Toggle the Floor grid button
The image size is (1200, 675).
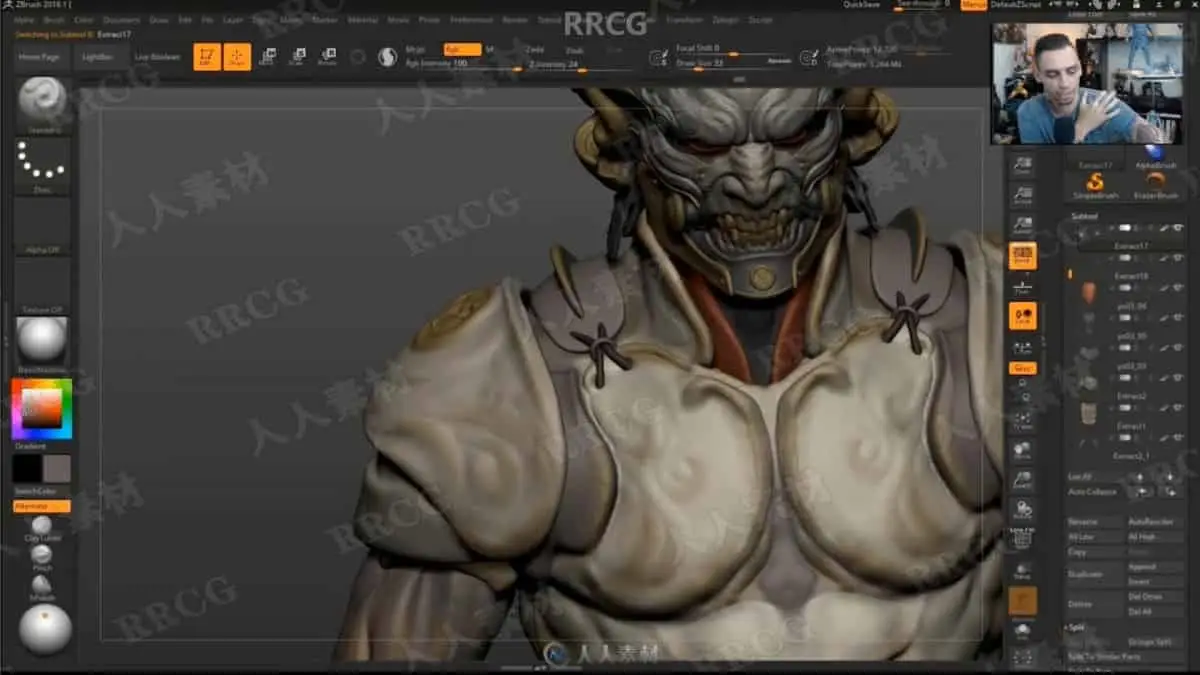click(x=1022, y=286)
